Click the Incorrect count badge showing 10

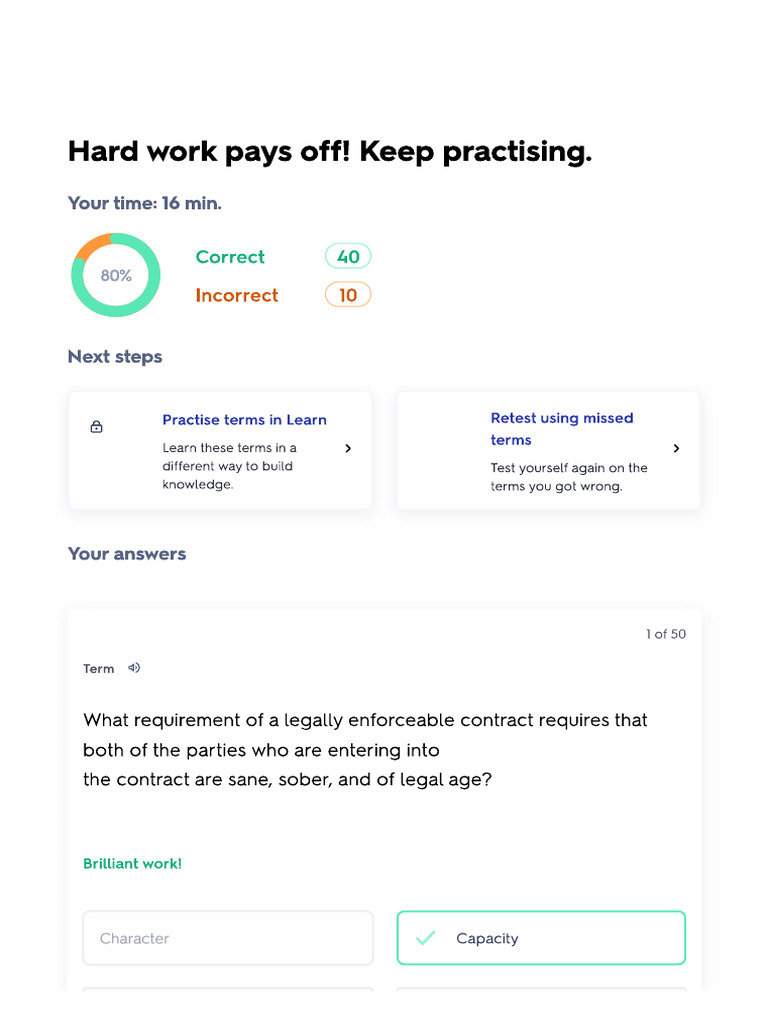click(x=348, y=295)
